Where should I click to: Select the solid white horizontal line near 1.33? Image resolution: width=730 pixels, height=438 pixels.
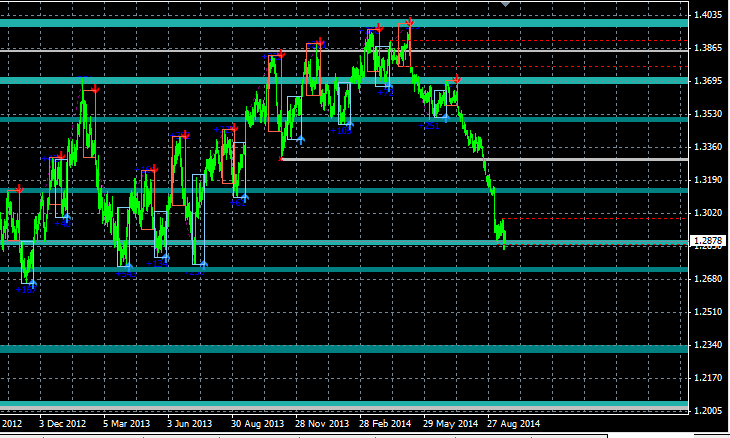click(480, 159)
